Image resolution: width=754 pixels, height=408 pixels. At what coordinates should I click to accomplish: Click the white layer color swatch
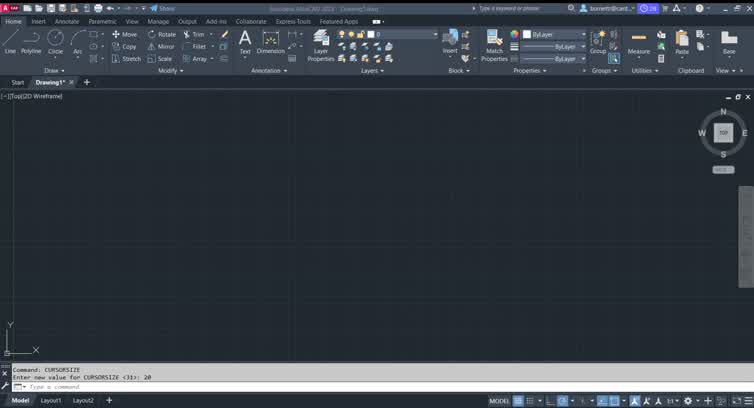371,34
